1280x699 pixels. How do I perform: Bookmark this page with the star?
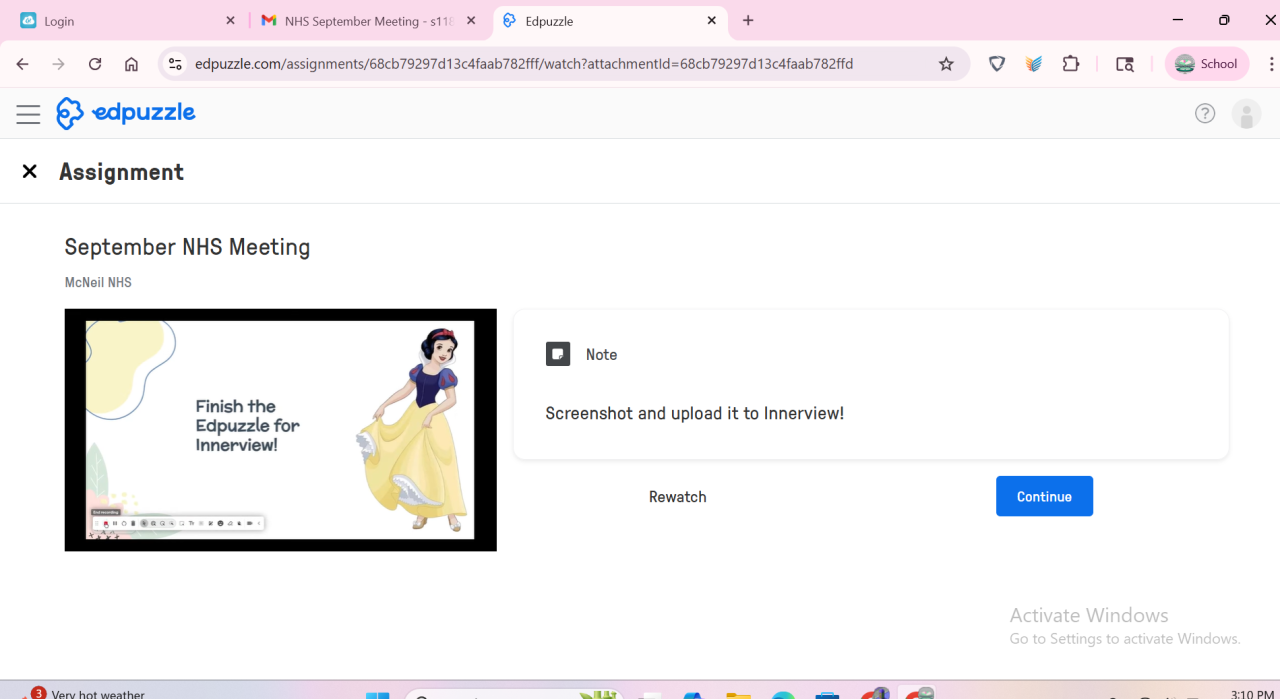coord(946,64)
